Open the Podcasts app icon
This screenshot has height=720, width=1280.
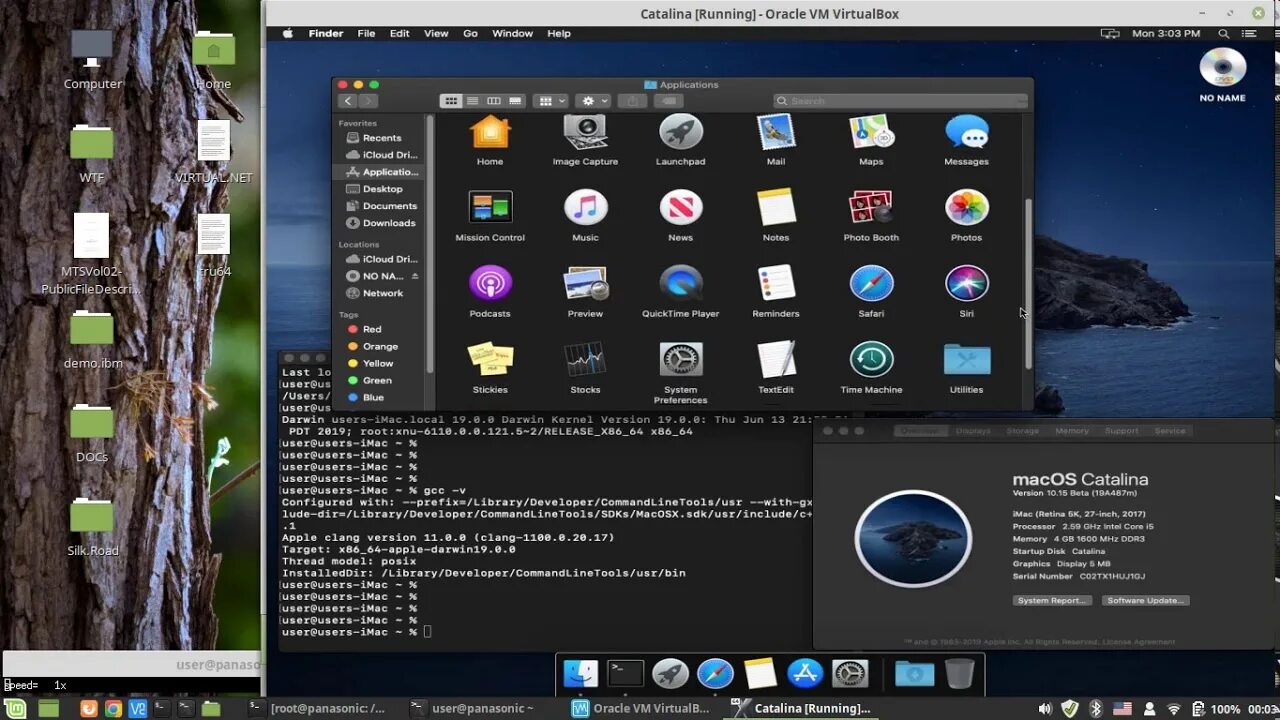pos(490,284)
